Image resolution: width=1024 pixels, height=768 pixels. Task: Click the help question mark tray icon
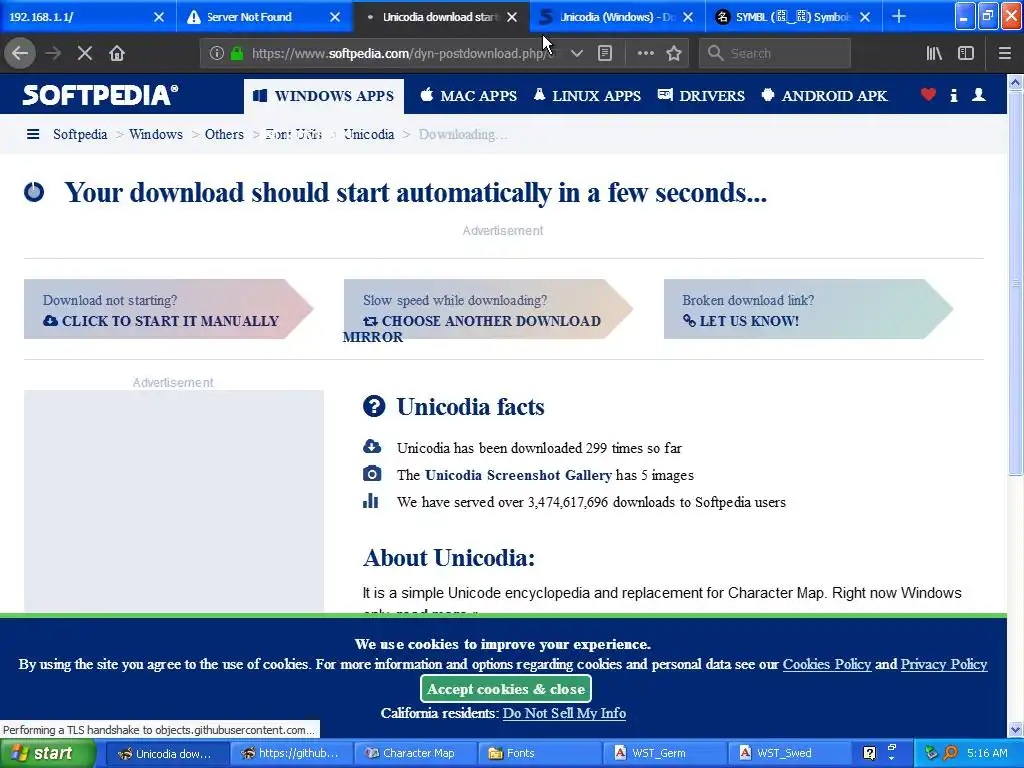click(869, 753)
